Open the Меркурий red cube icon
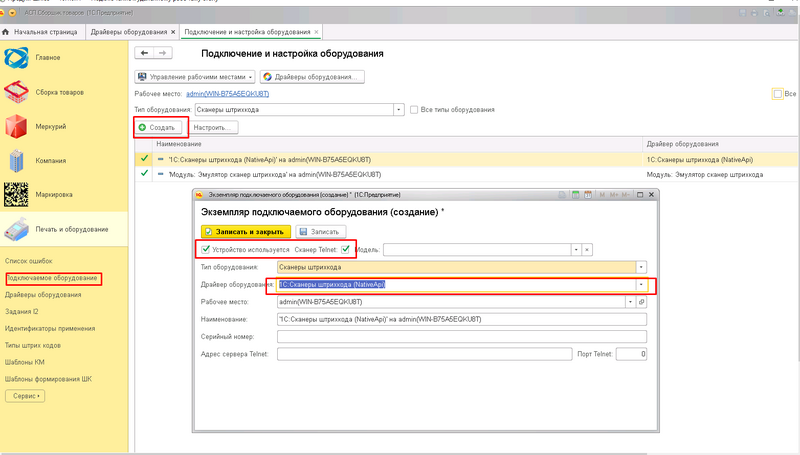800x455 pixels. [x=16, y=127]
